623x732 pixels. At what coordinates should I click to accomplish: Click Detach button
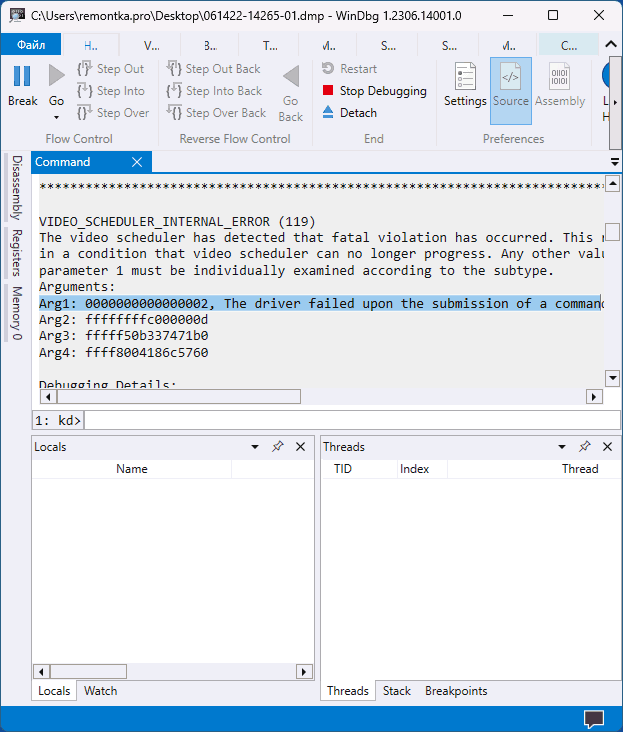click(x=349, y=113)
